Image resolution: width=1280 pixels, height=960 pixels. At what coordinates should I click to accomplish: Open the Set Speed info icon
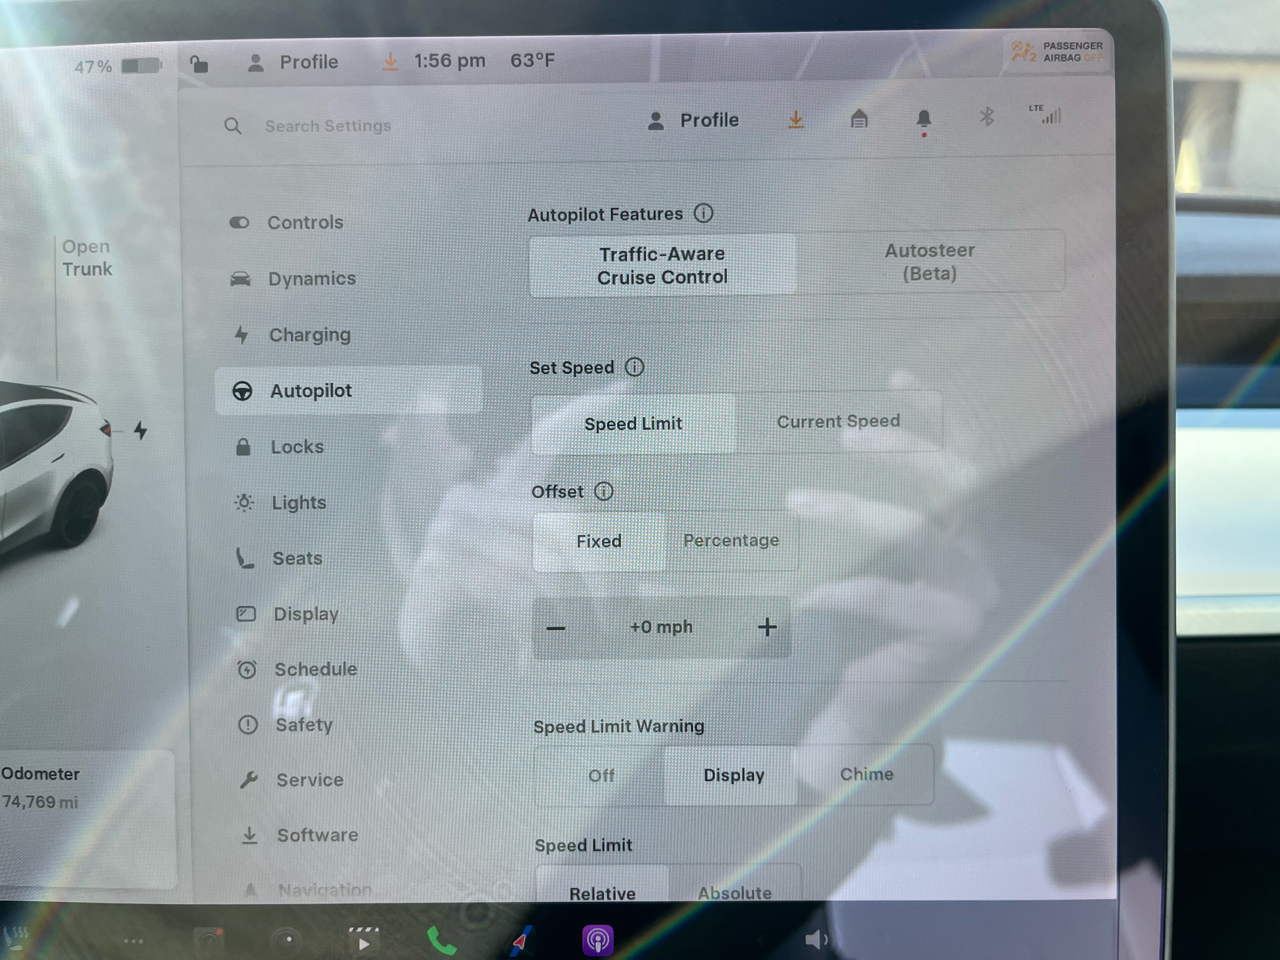(x=635, y=367)
